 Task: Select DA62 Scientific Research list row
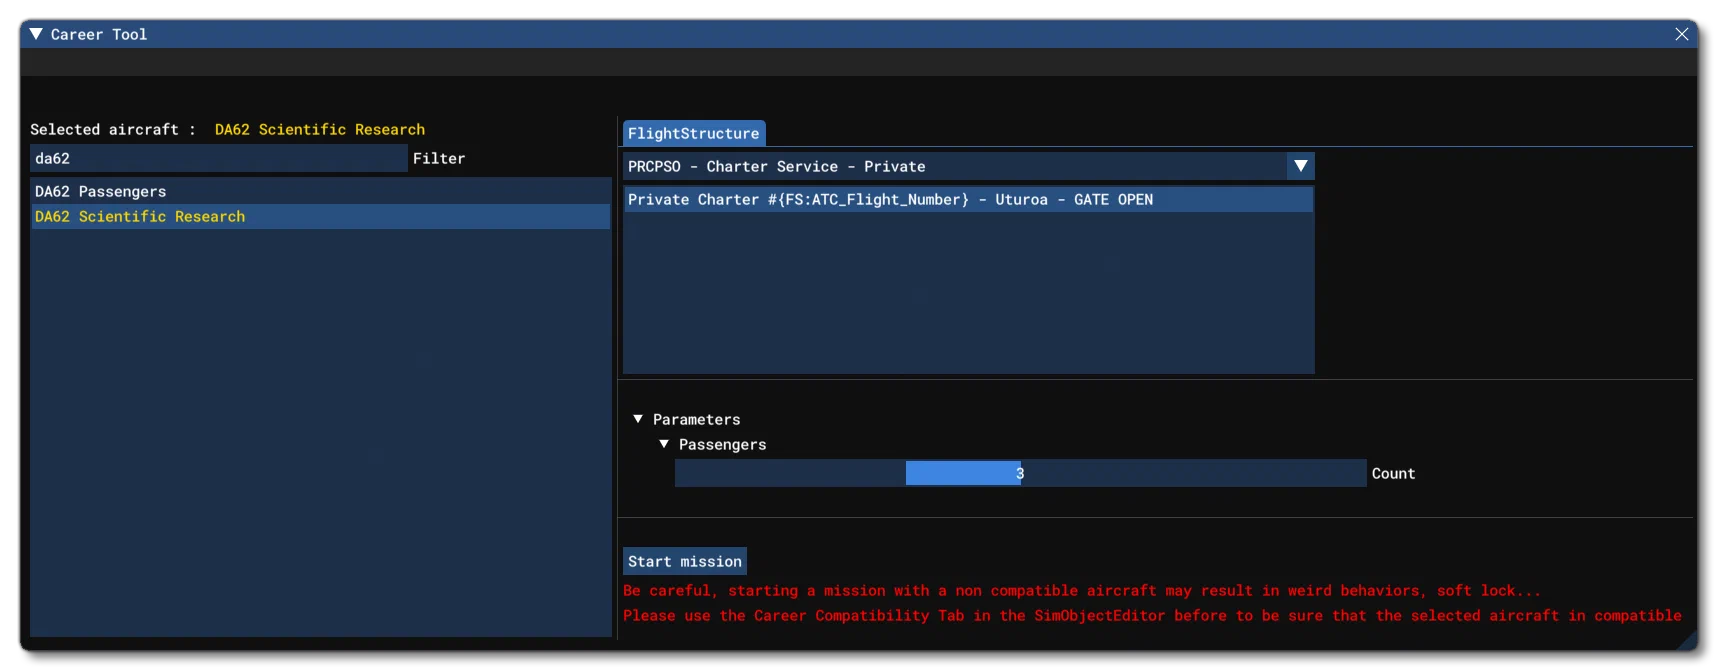tap(320, 216)
